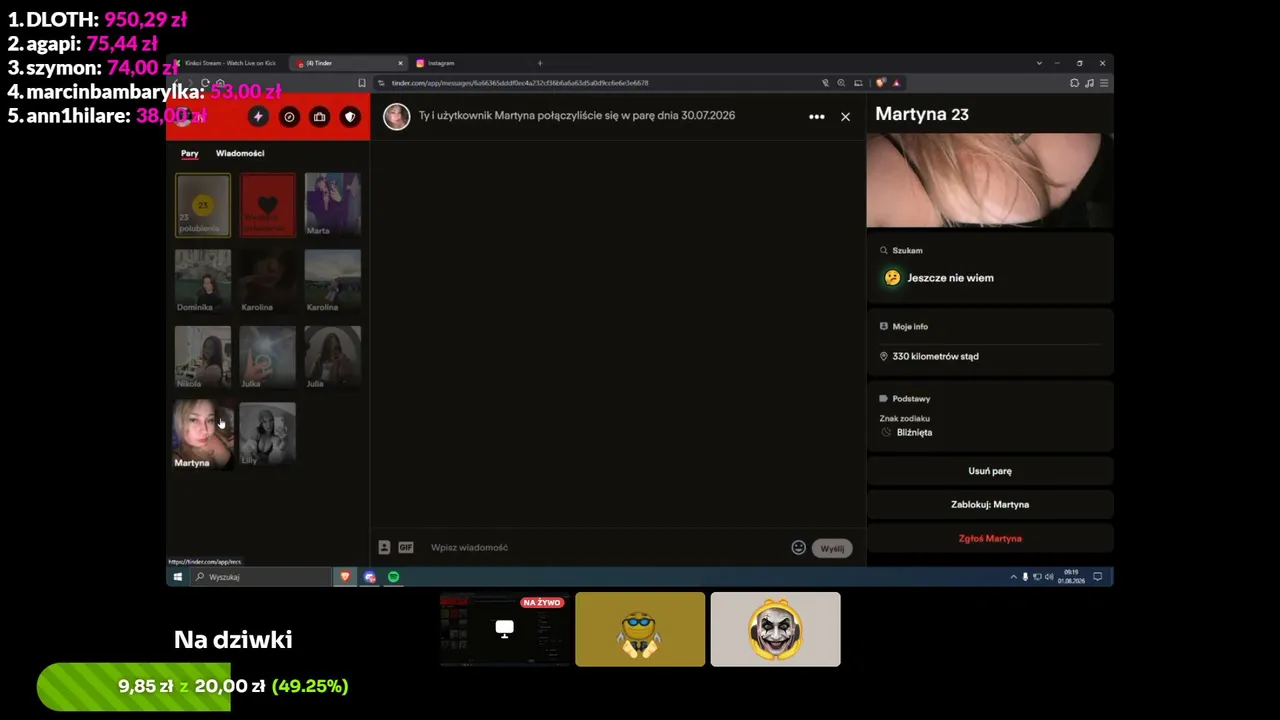
Task: Switch to the Pary tab
Action: click(190, 153)
